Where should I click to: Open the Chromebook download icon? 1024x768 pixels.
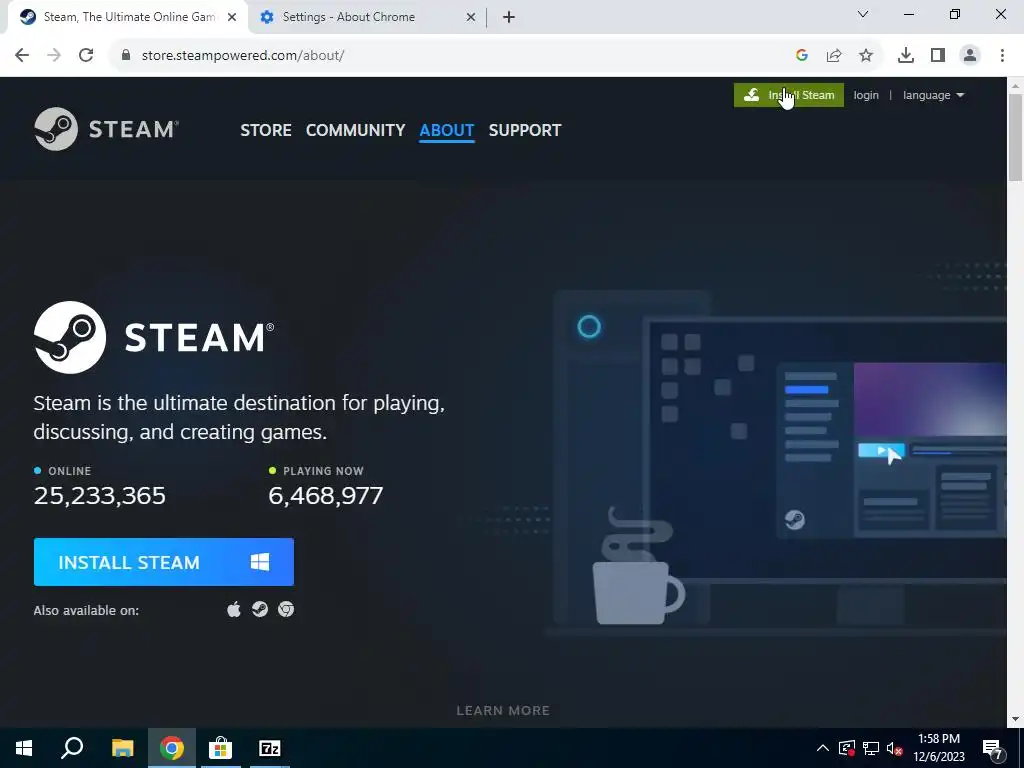tap(286, 609)
